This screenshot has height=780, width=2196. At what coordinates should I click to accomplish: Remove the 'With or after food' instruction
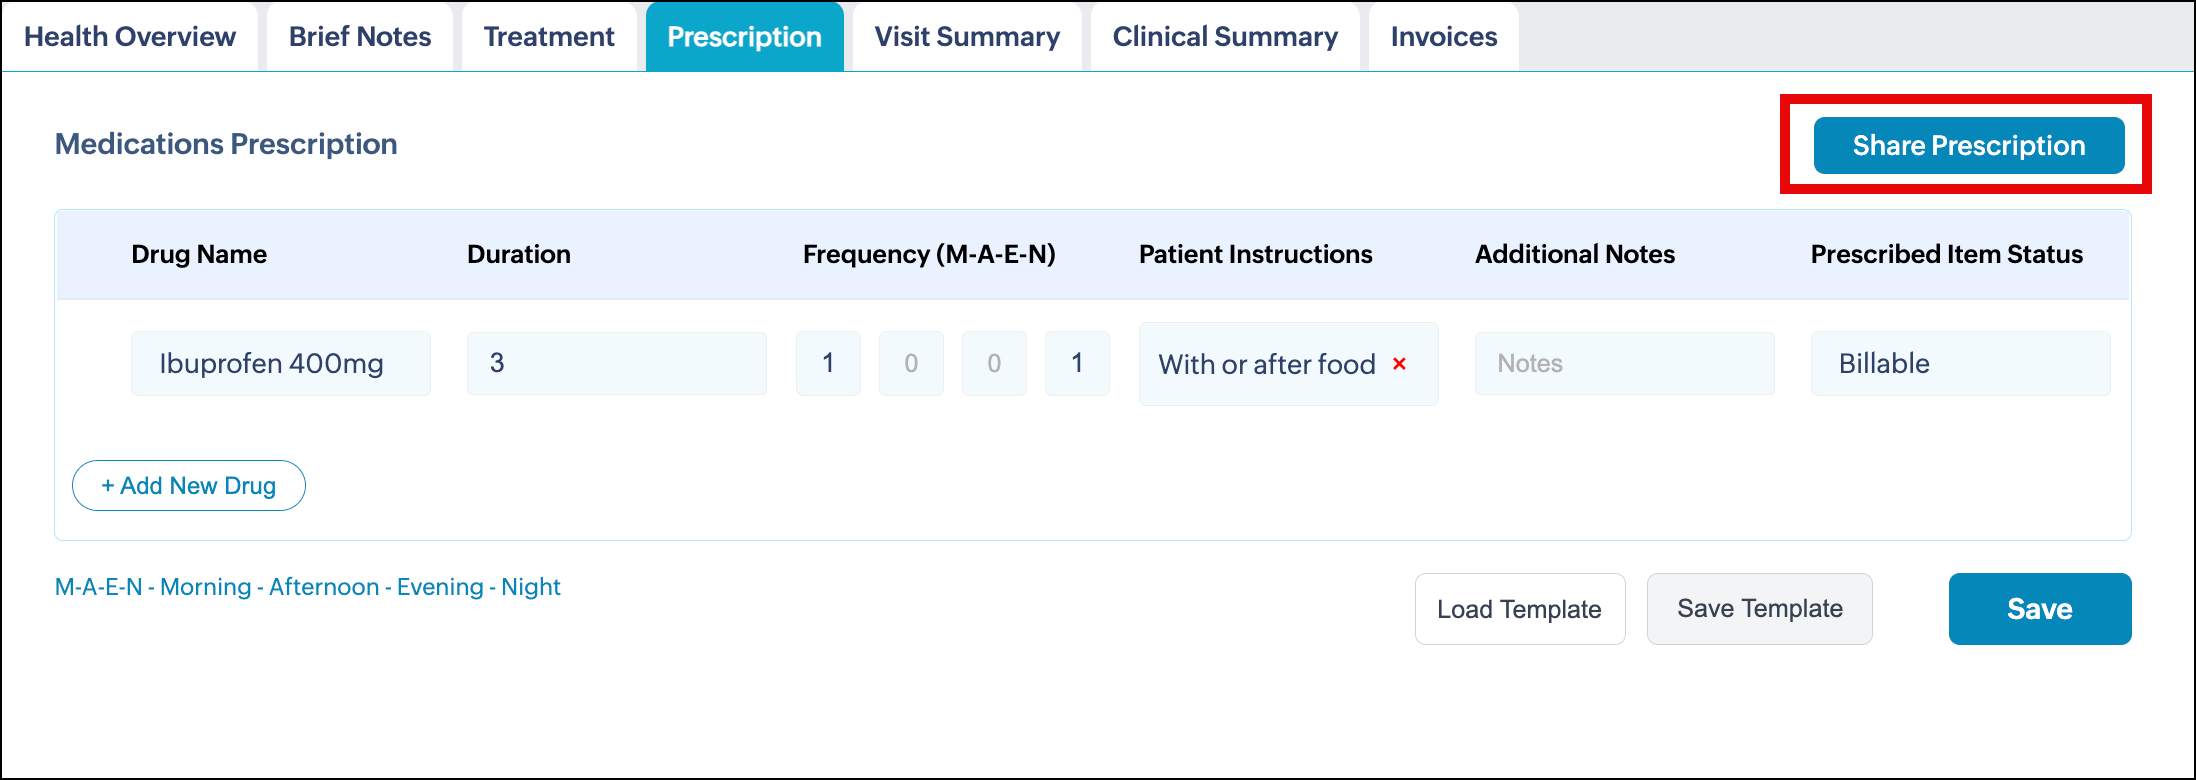(1400, 364)
